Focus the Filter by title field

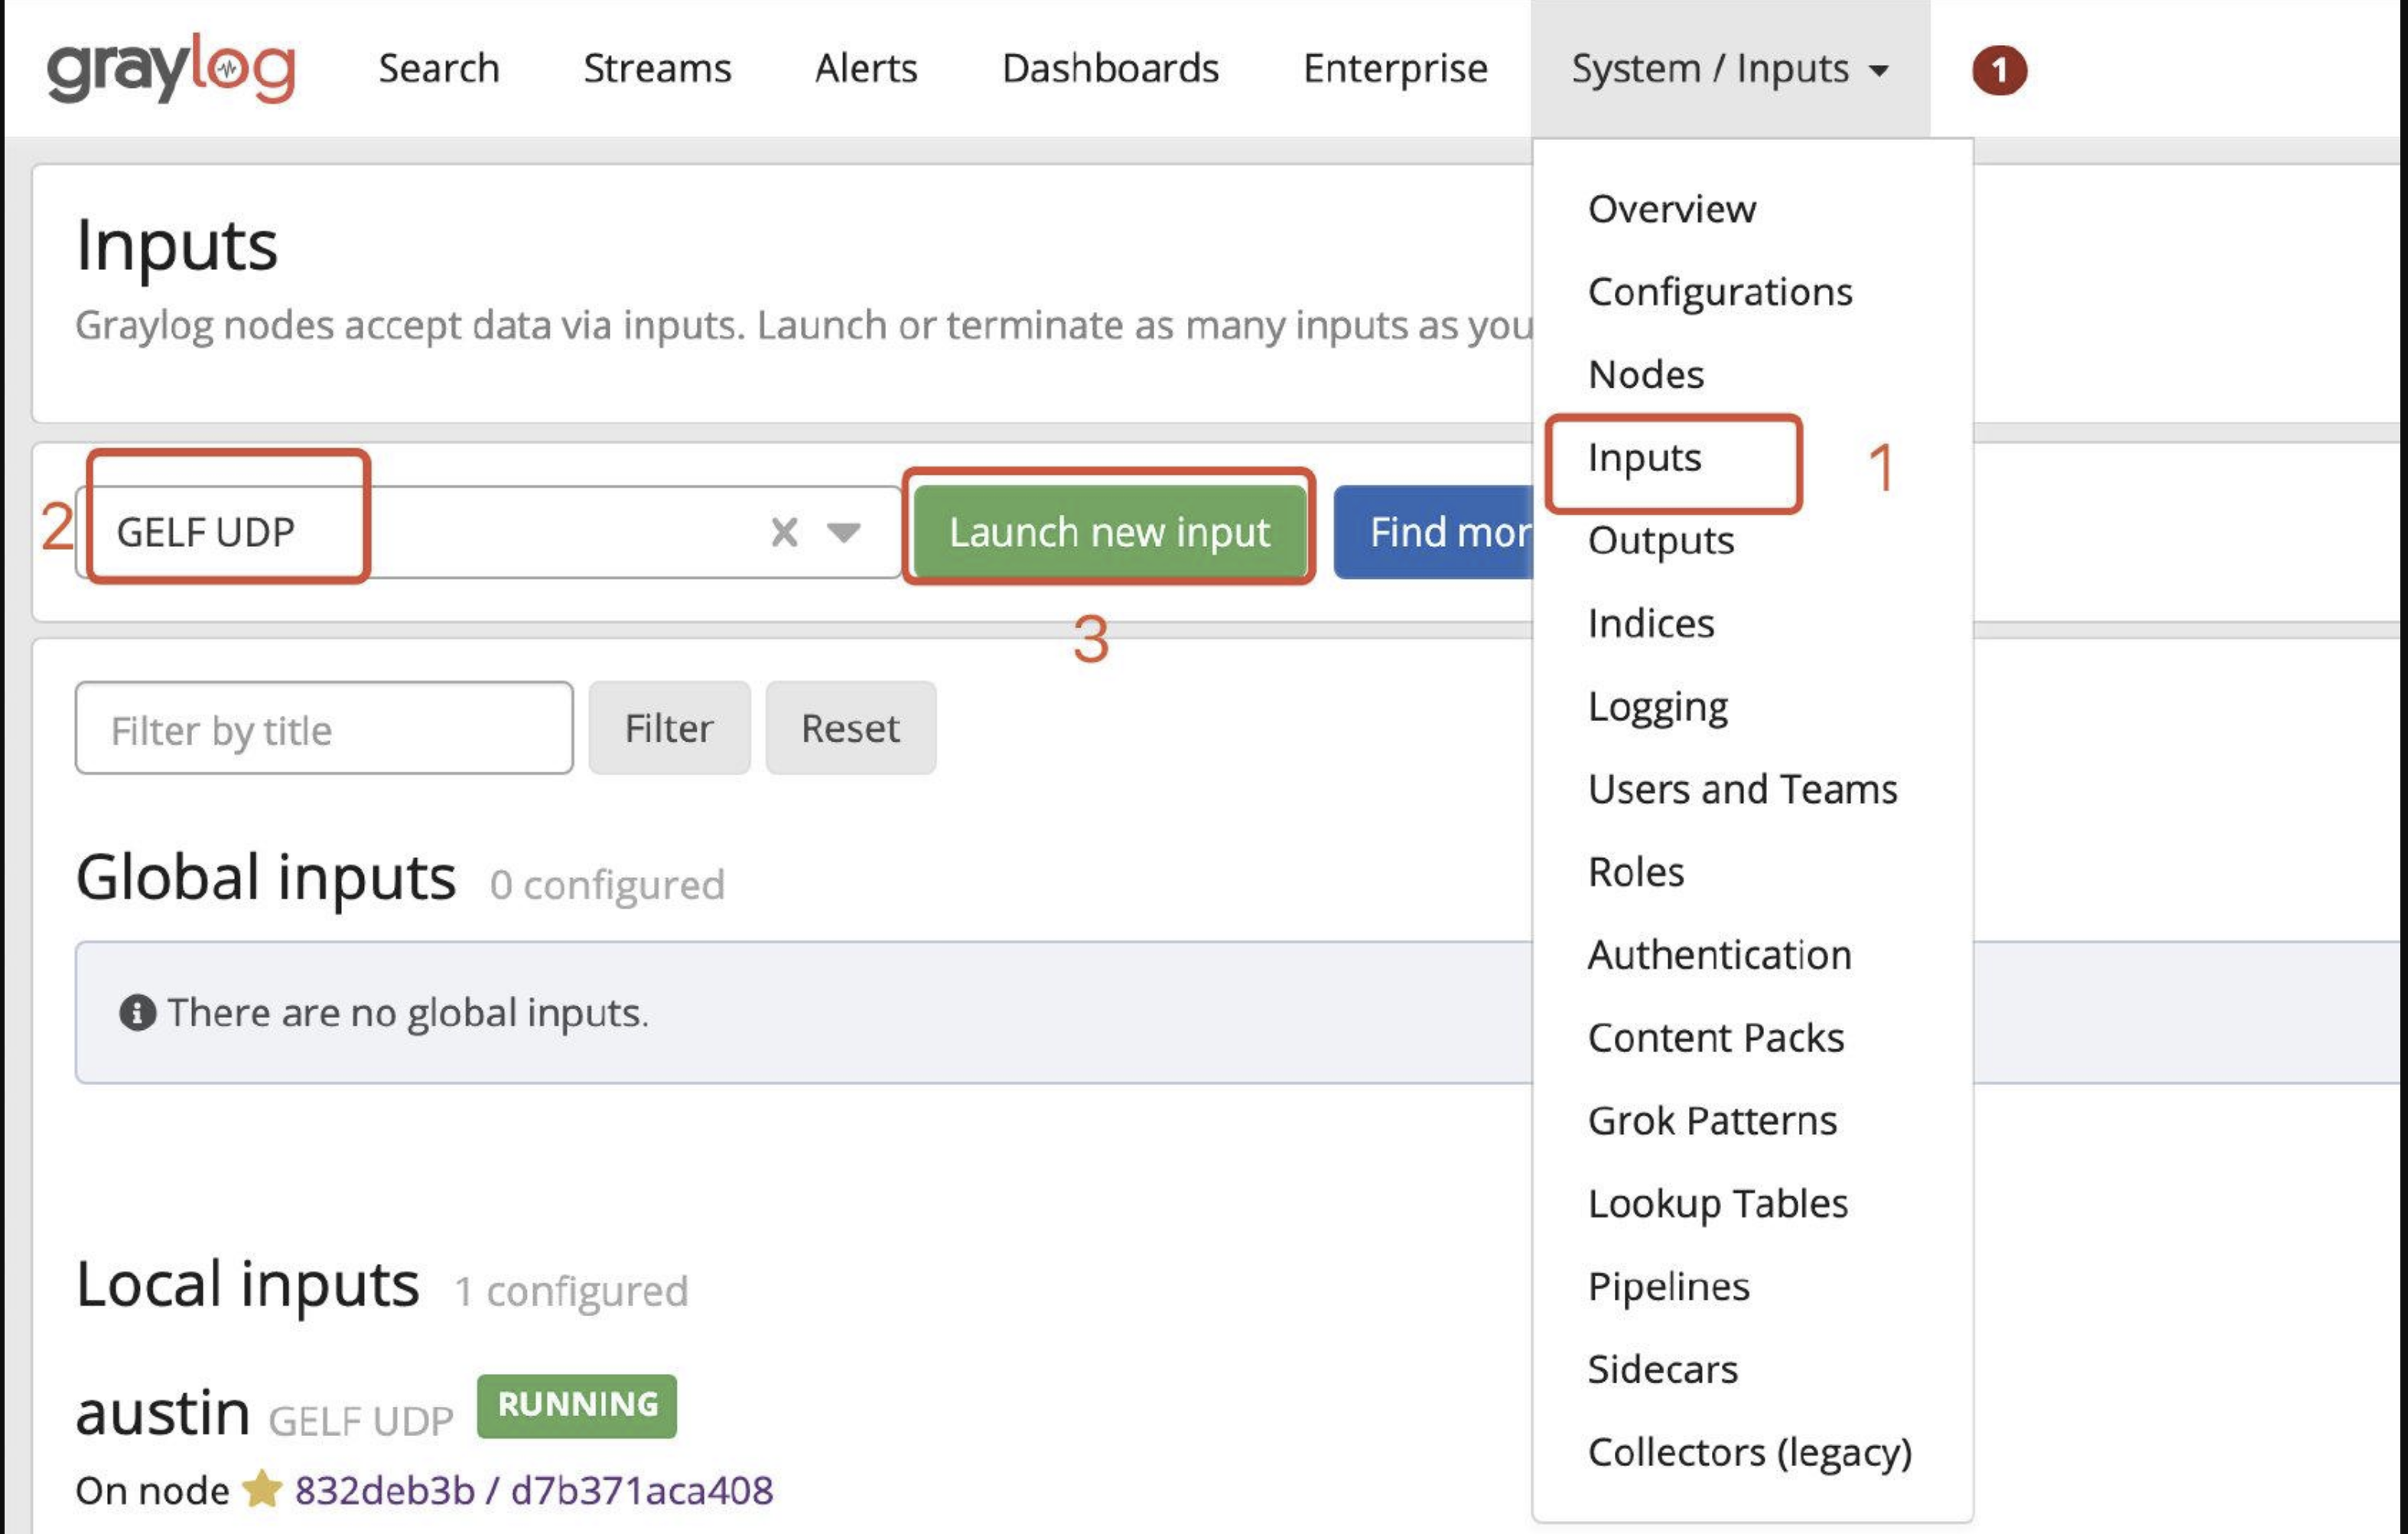(x=324, y=728)
